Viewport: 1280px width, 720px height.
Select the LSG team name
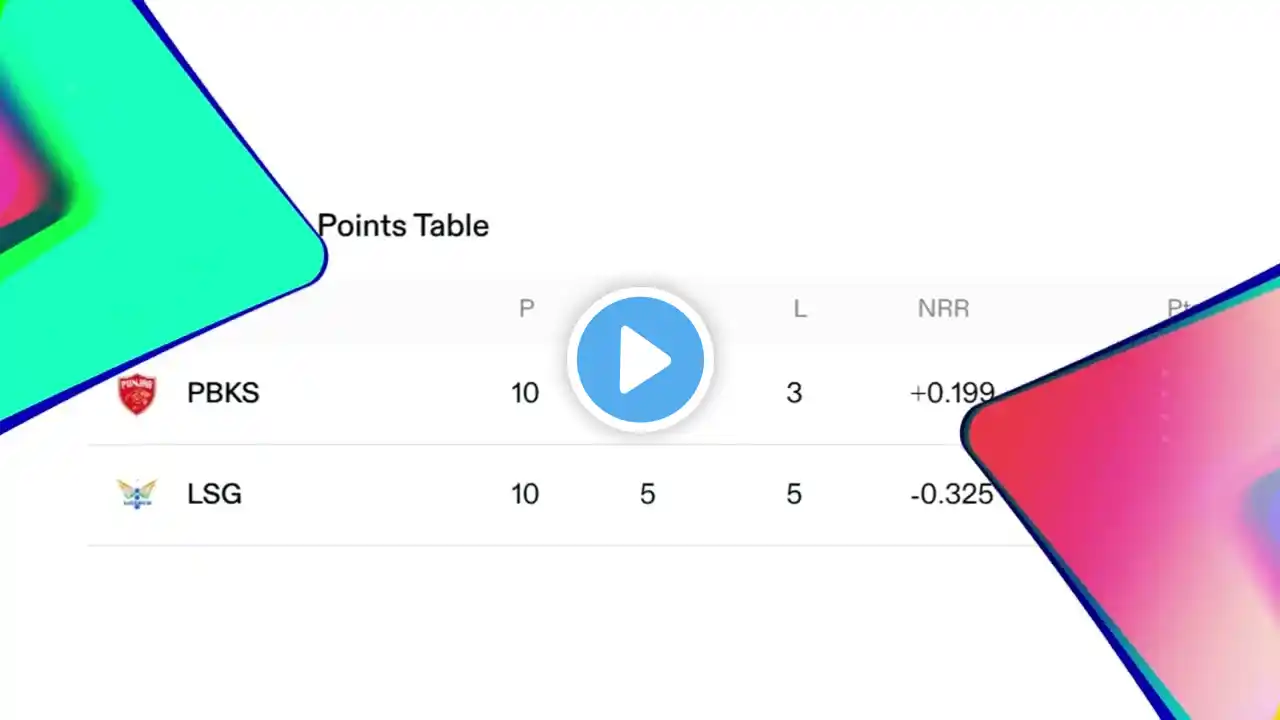click(x=214, y=494)
